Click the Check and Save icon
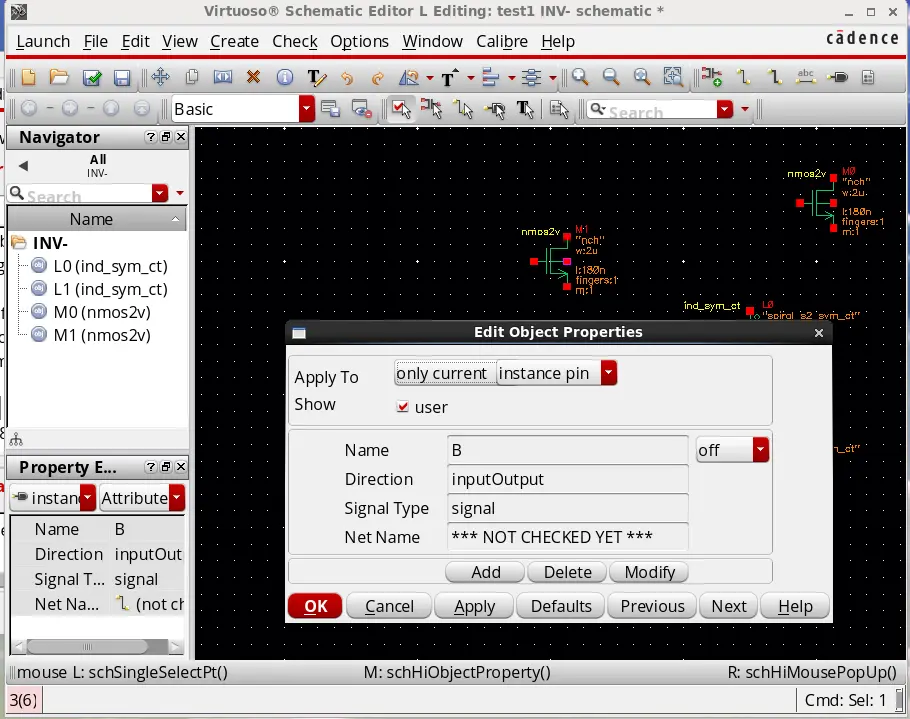910x719 pixels. (x=92, y=77)
